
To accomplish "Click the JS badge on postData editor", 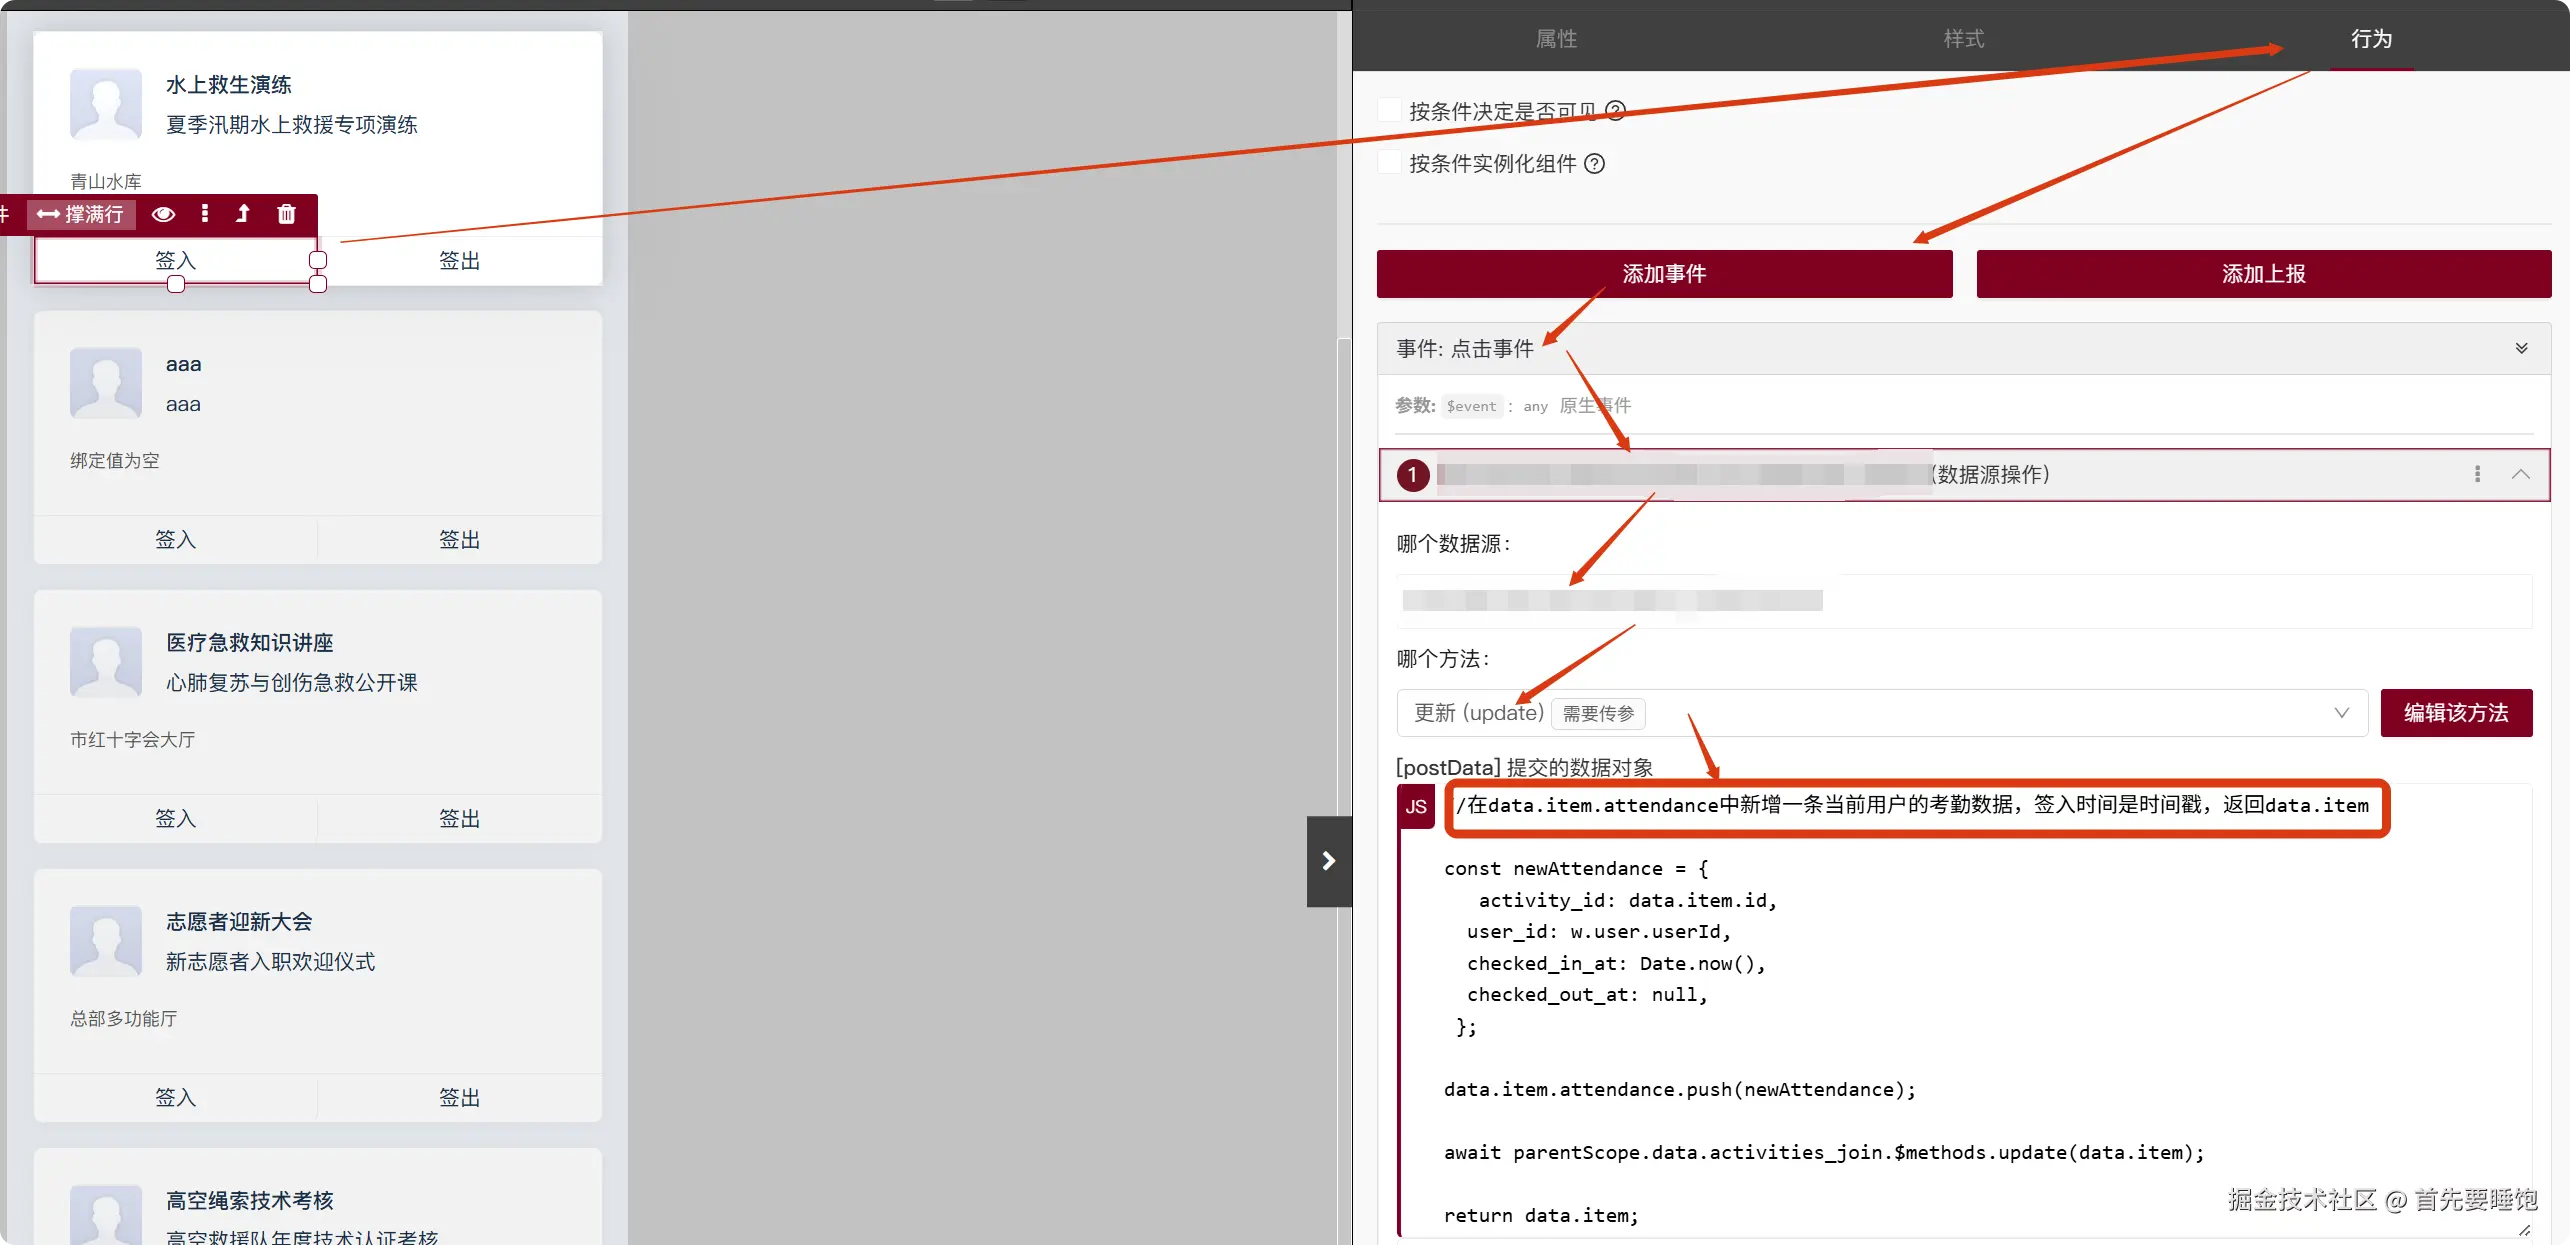I will click(1416, 807).
